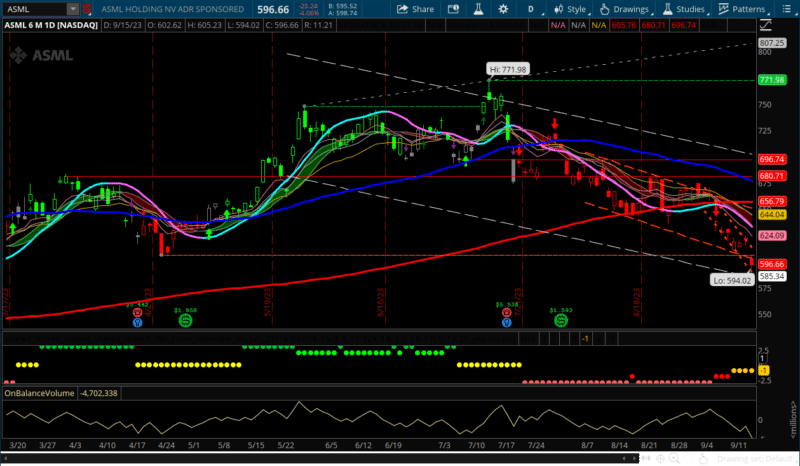
Task: Click the July red earnings phone icon
Action: coord(507,312)
